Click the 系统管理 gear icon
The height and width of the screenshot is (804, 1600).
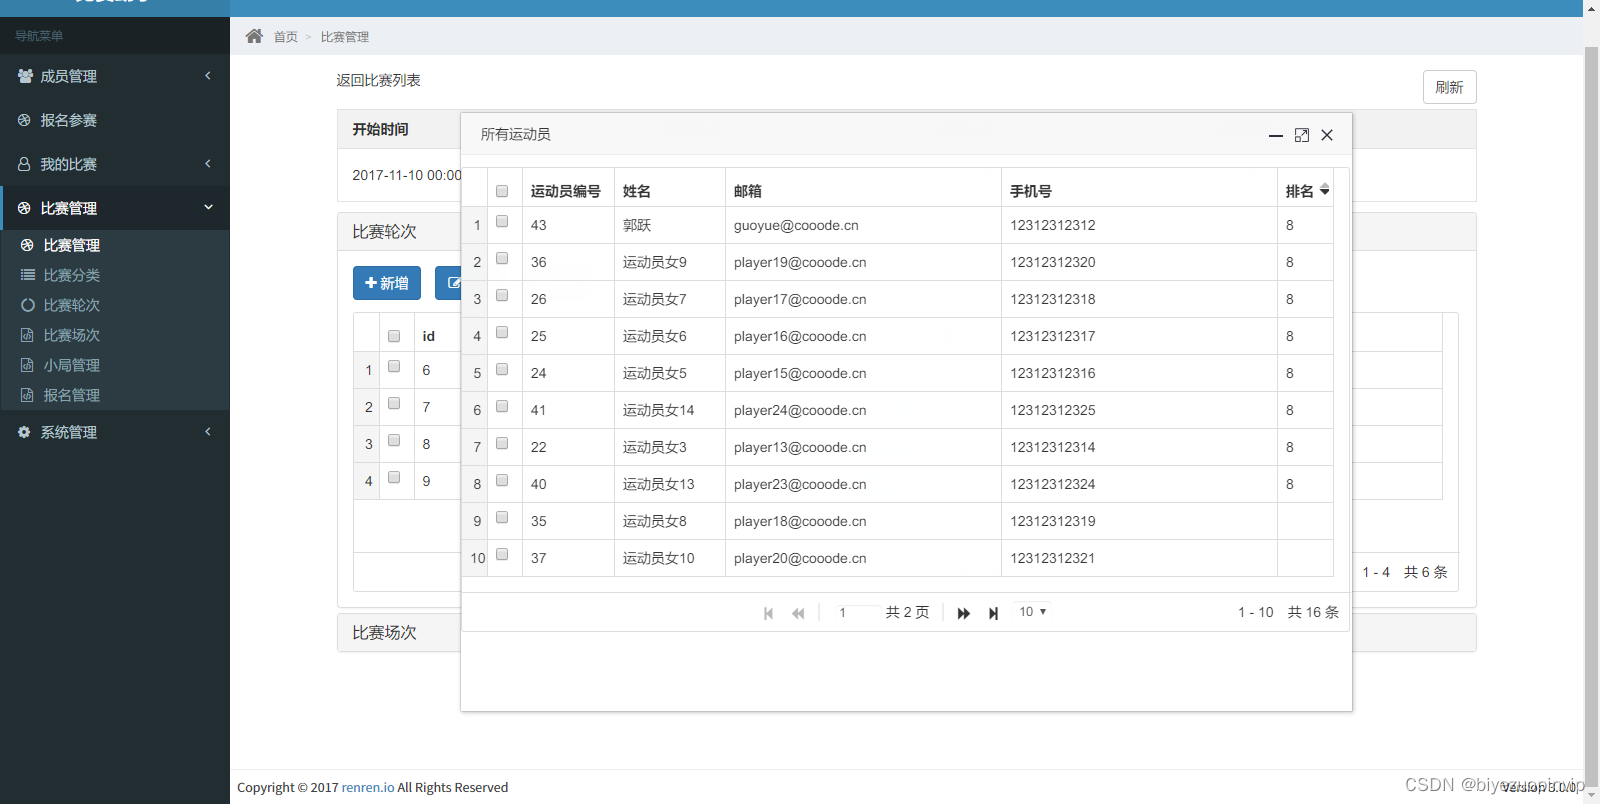pyautogui.click(x=24, y=432)
